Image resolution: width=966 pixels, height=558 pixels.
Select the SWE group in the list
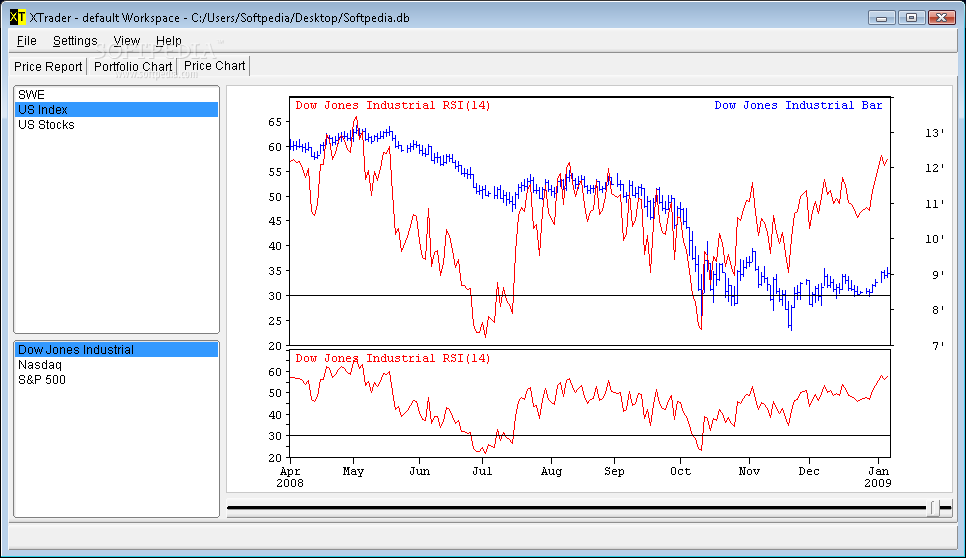coord(116,94)
